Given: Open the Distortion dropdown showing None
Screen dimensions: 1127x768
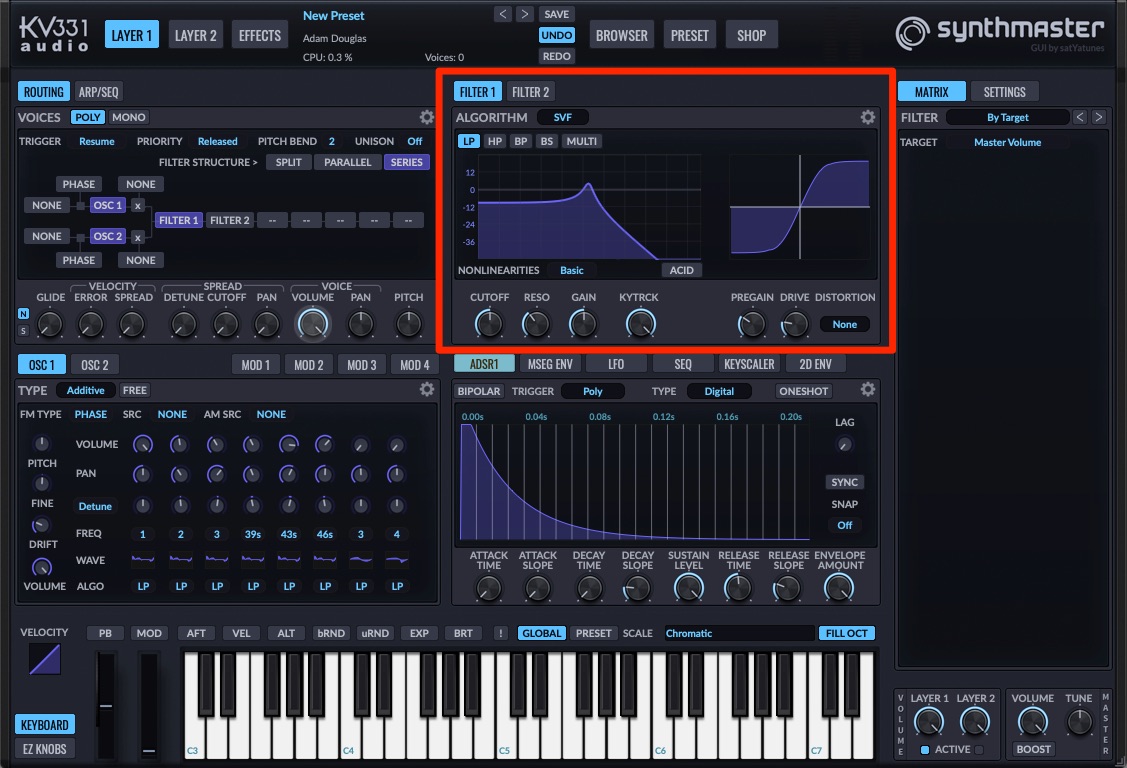Looking at the screenshot, I should pyautogui.click(x=845, y=324).
